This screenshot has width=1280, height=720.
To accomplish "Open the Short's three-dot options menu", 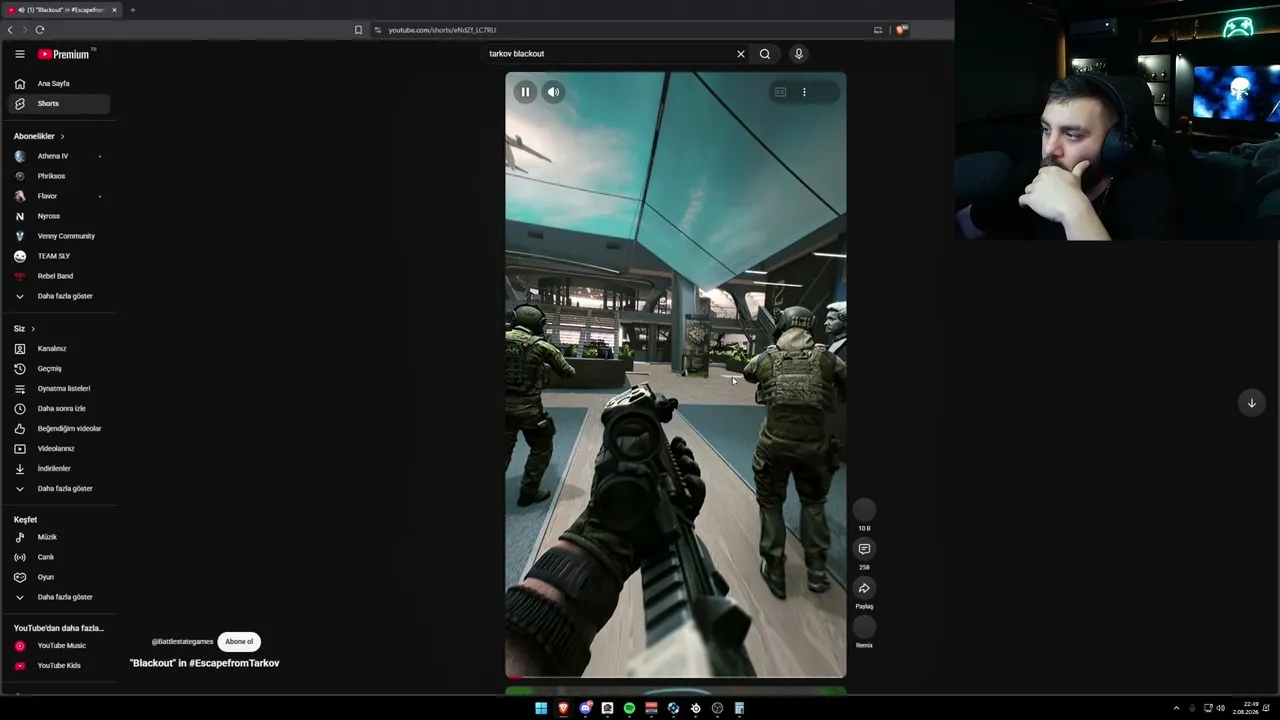I will 804,92.
